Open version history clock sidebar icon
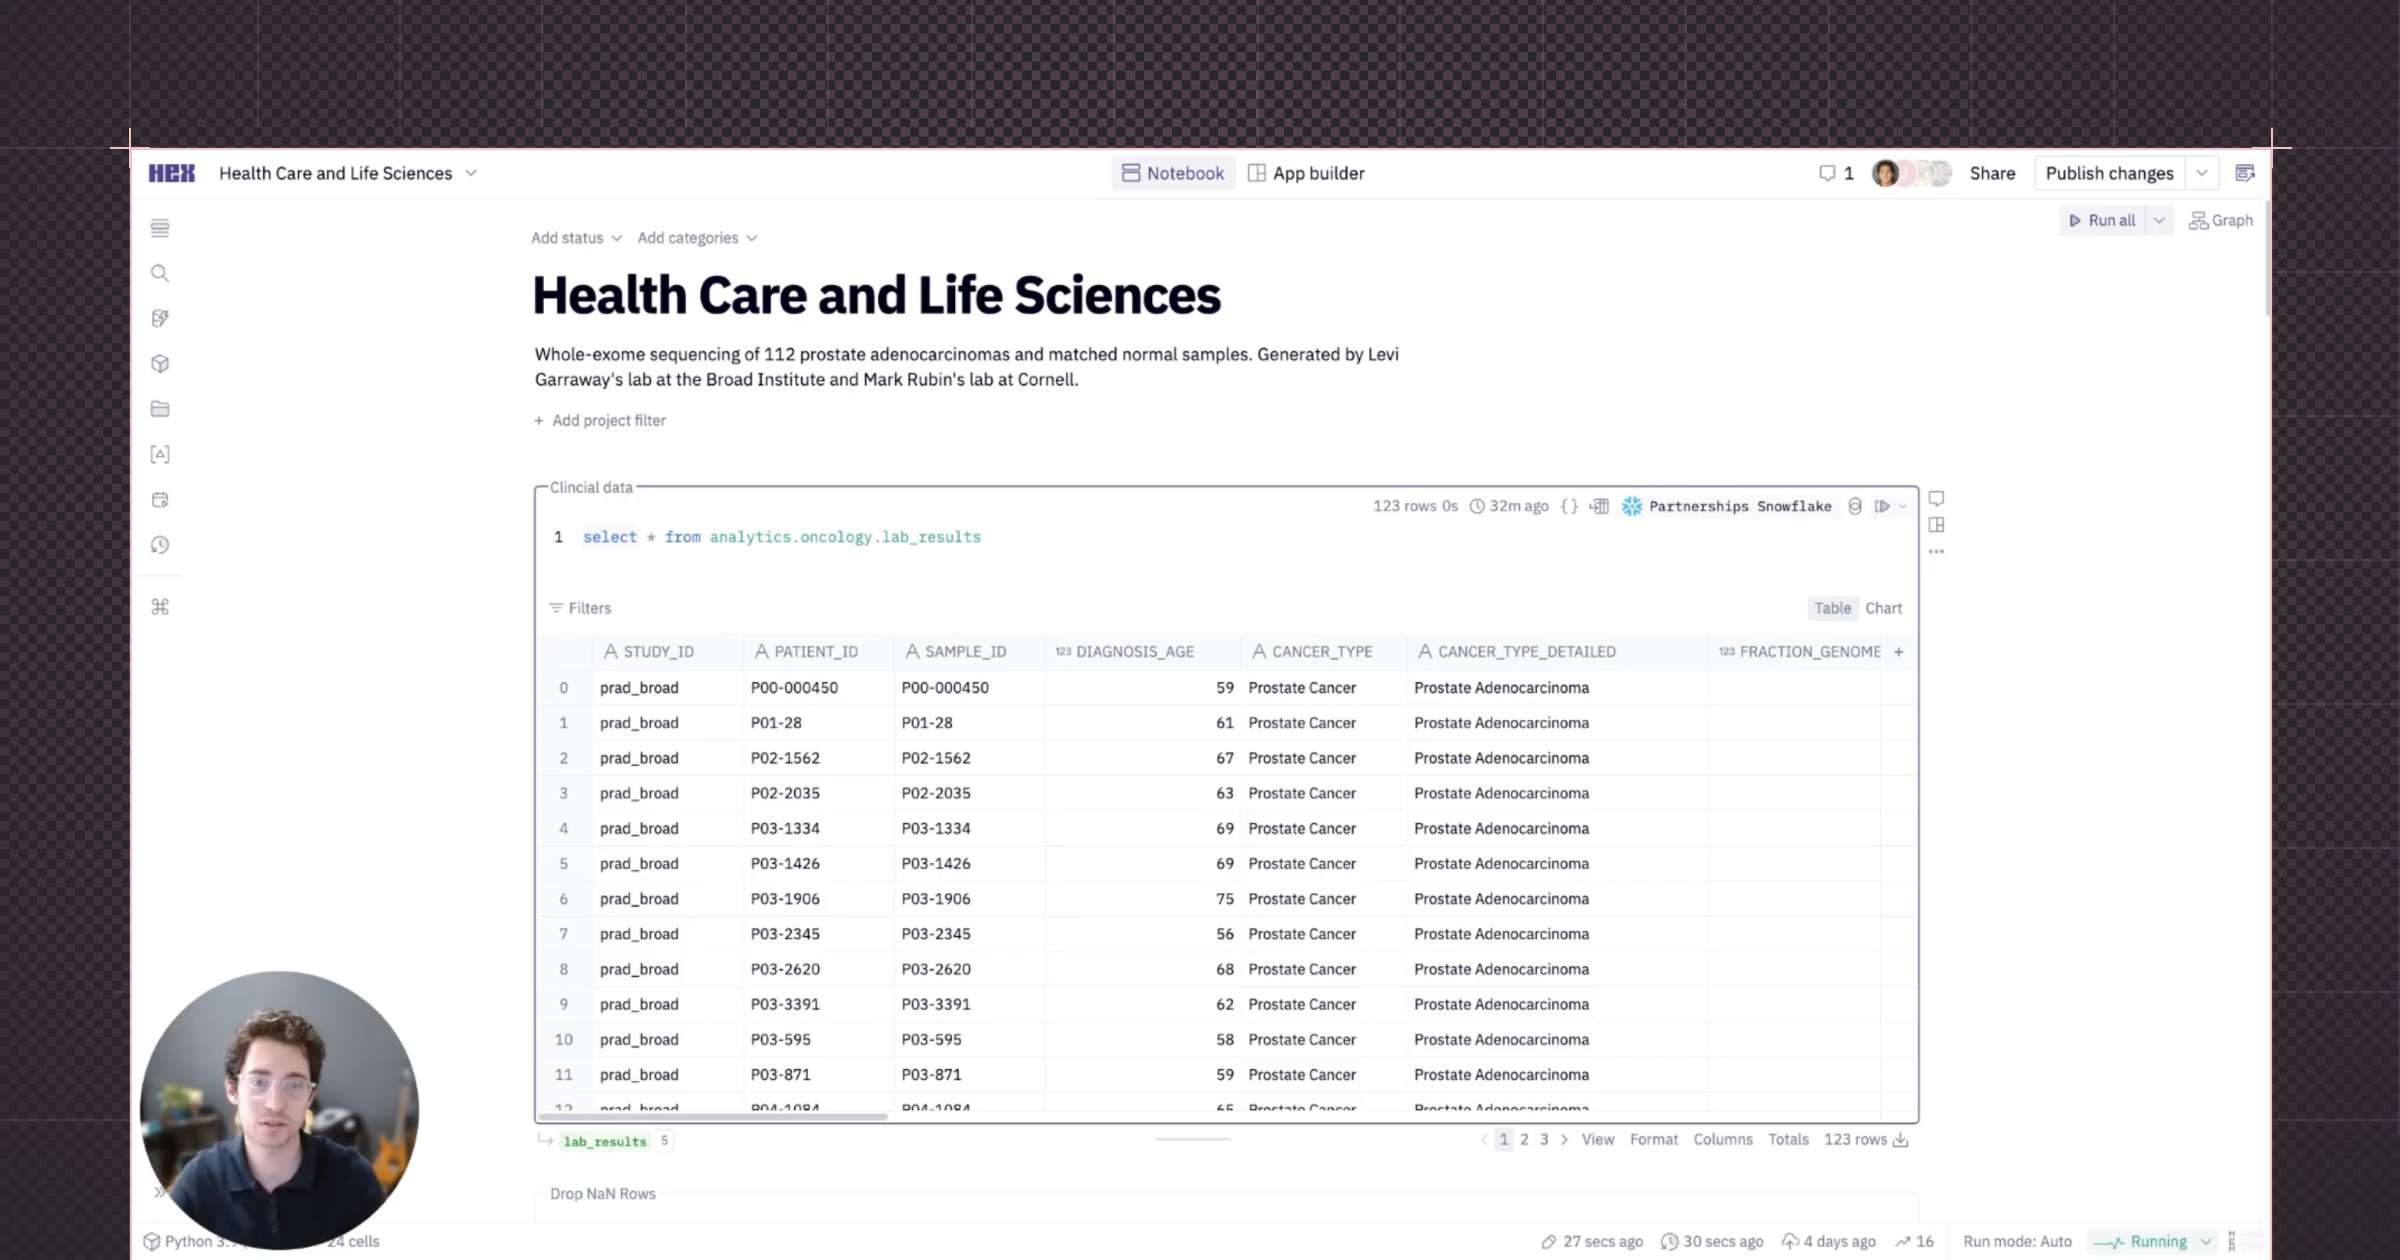Viewport: 2400px width, 1260px height. pos(160,545)
